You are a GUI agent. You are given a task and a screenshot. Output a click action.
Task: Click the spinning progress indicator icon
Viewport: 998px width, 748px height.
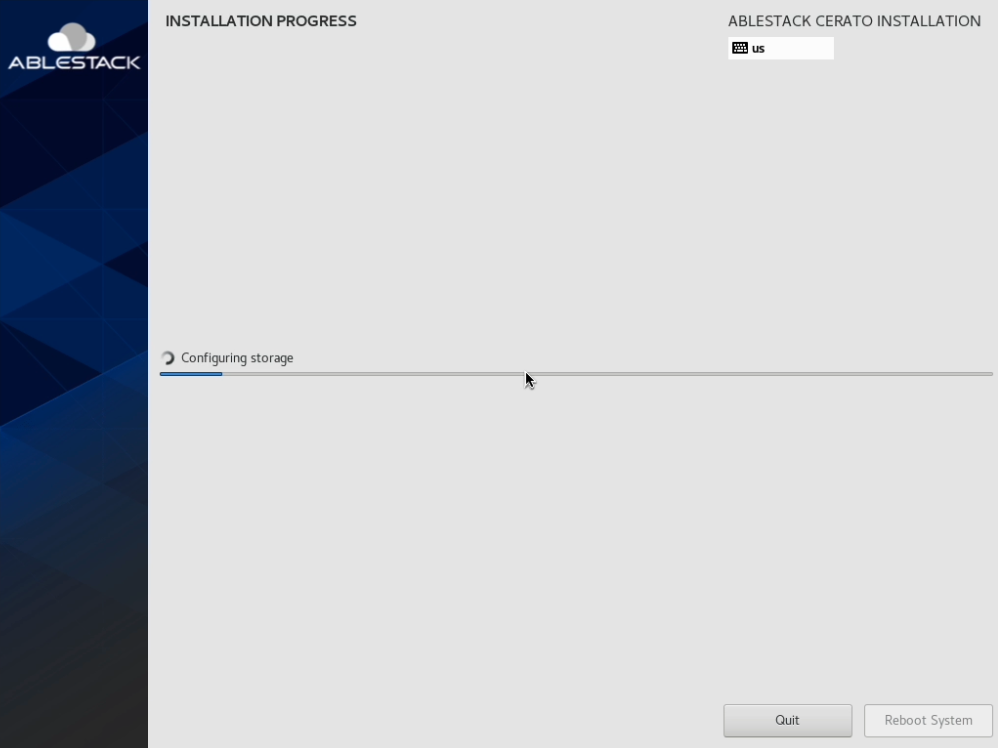pyautogui.click(x=168, y=358)
